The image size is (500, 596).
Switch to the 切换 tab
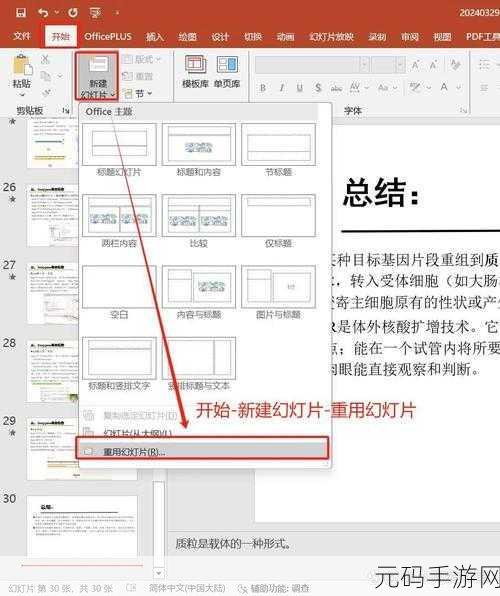click(x=253, y=37)
